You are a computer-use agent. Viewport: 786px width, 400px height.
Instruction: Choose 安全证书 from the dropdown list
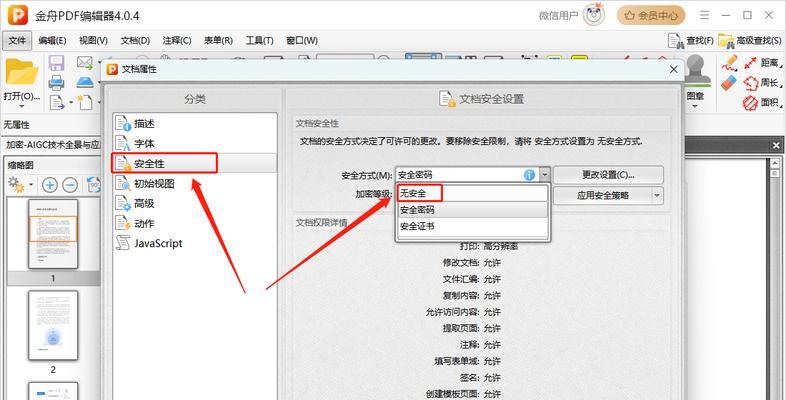472,226
